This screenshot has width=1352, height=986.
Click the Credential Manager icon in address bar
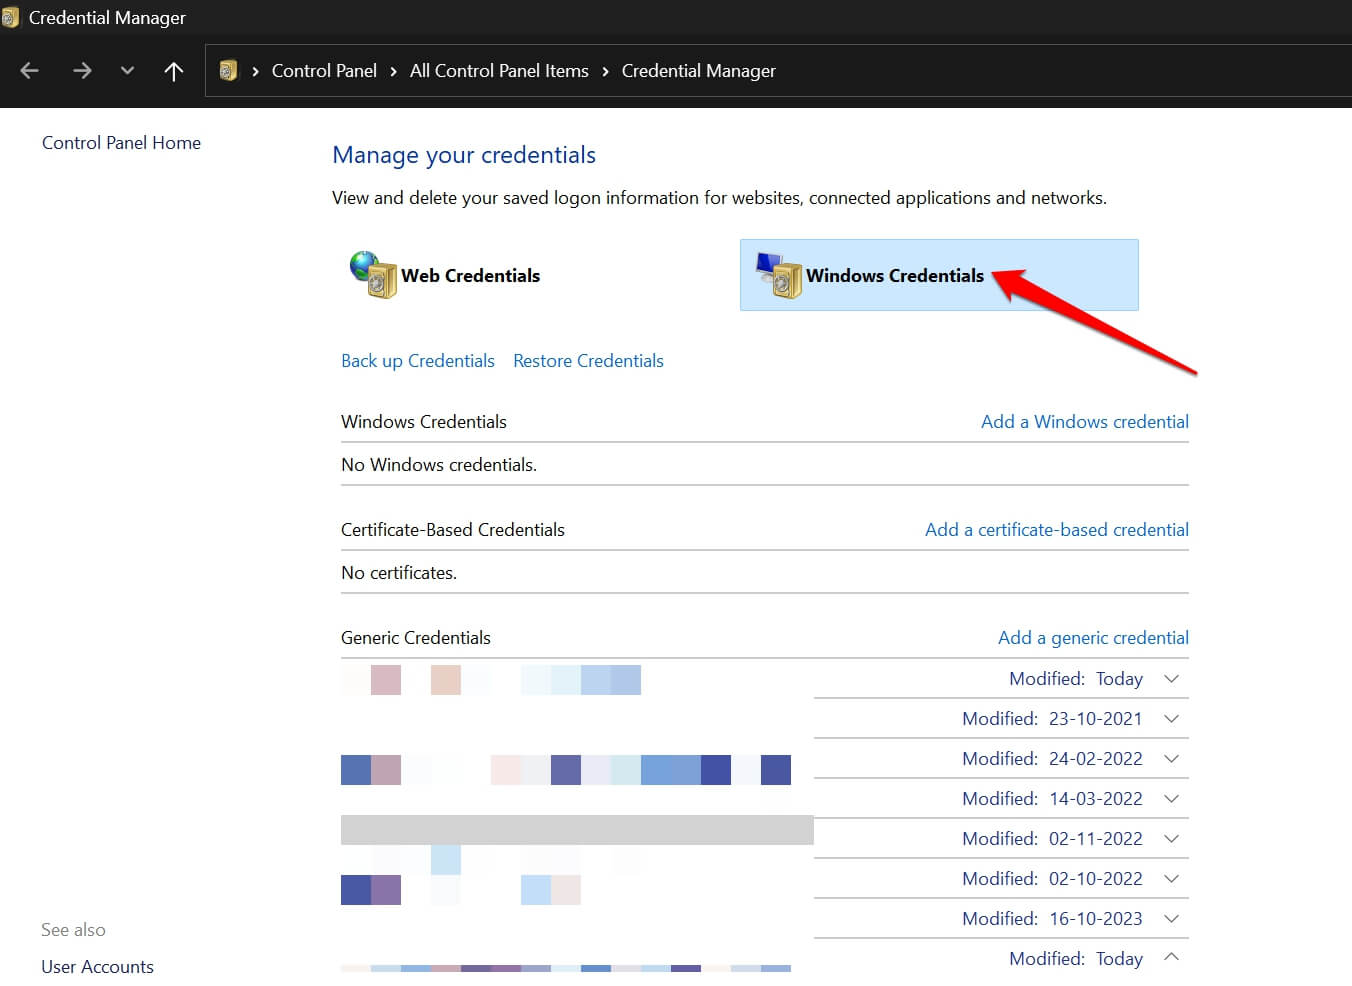pos(228,70)
